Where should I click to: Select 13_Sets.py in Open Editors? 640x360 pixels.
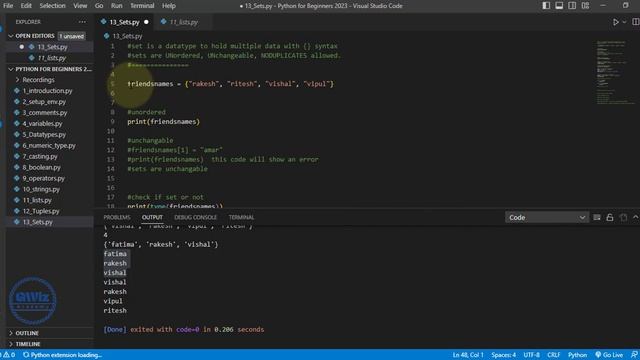(50, 47)
